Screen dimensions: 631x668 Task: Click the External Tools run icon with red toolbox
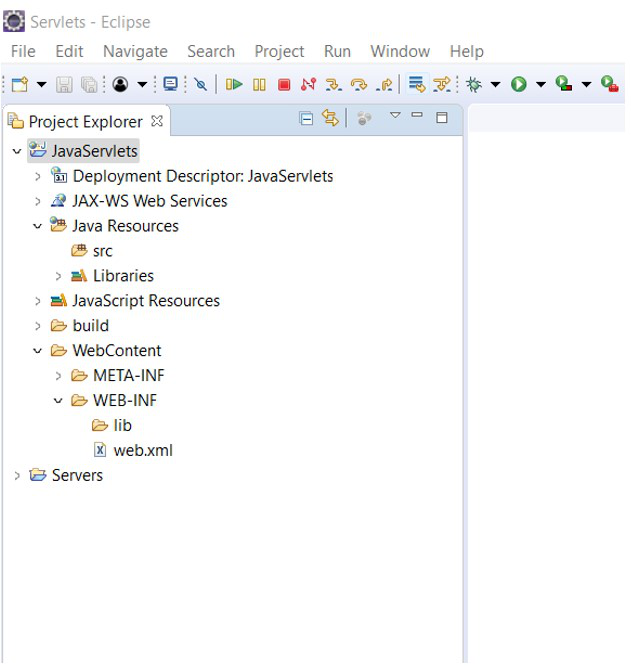610,84
